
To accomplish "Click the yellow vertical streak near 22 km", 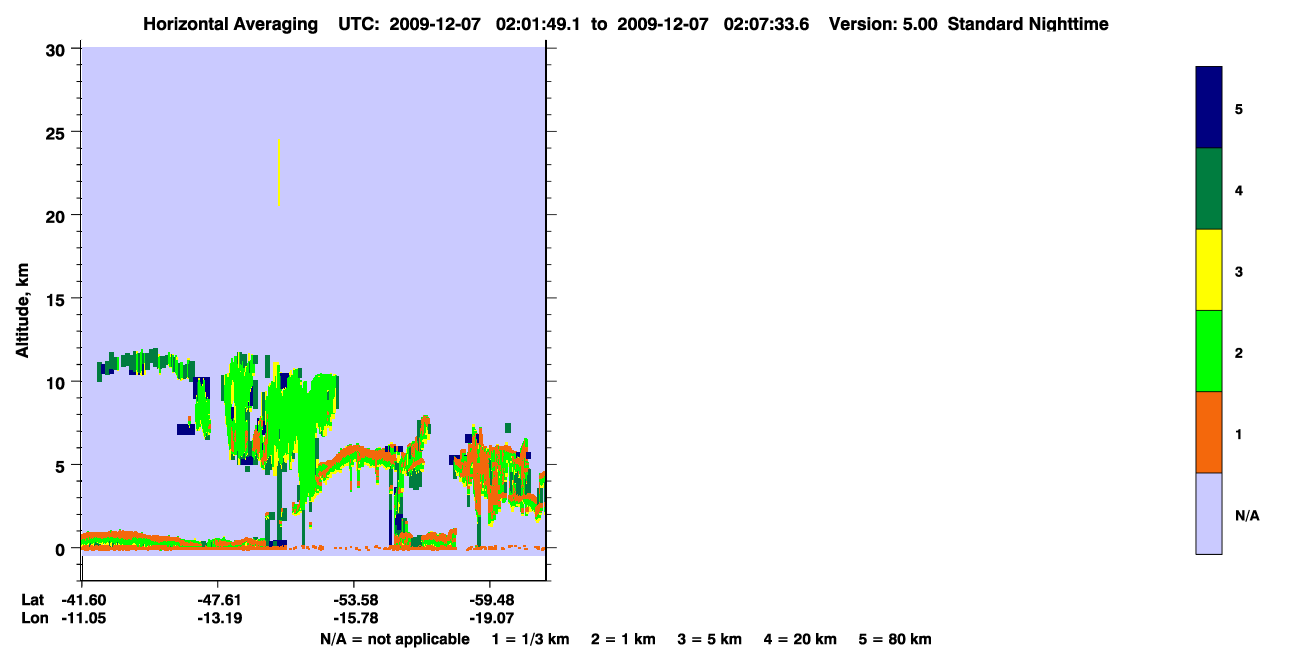I will click(278, 173).
